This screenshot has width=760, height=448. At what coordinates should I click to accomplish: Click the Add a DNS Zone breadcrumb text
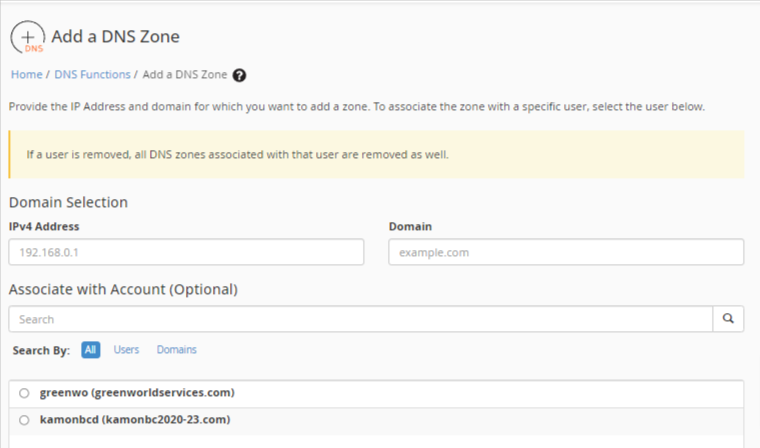(185, 75)
